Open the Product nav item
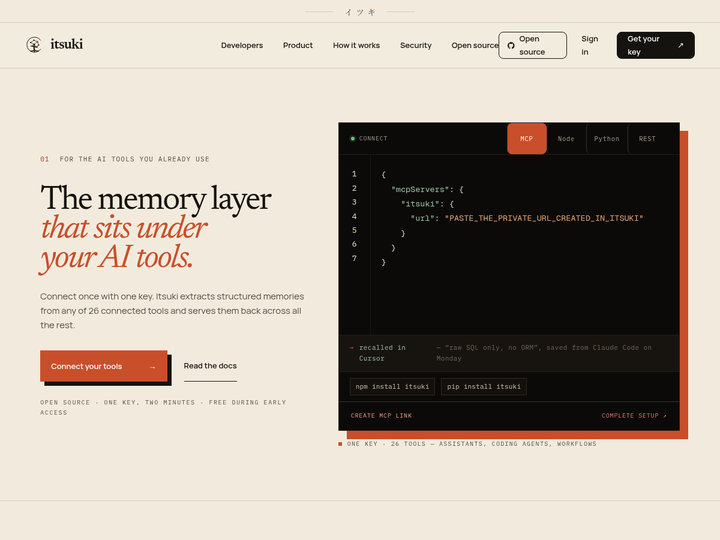 tap(298, 45)
